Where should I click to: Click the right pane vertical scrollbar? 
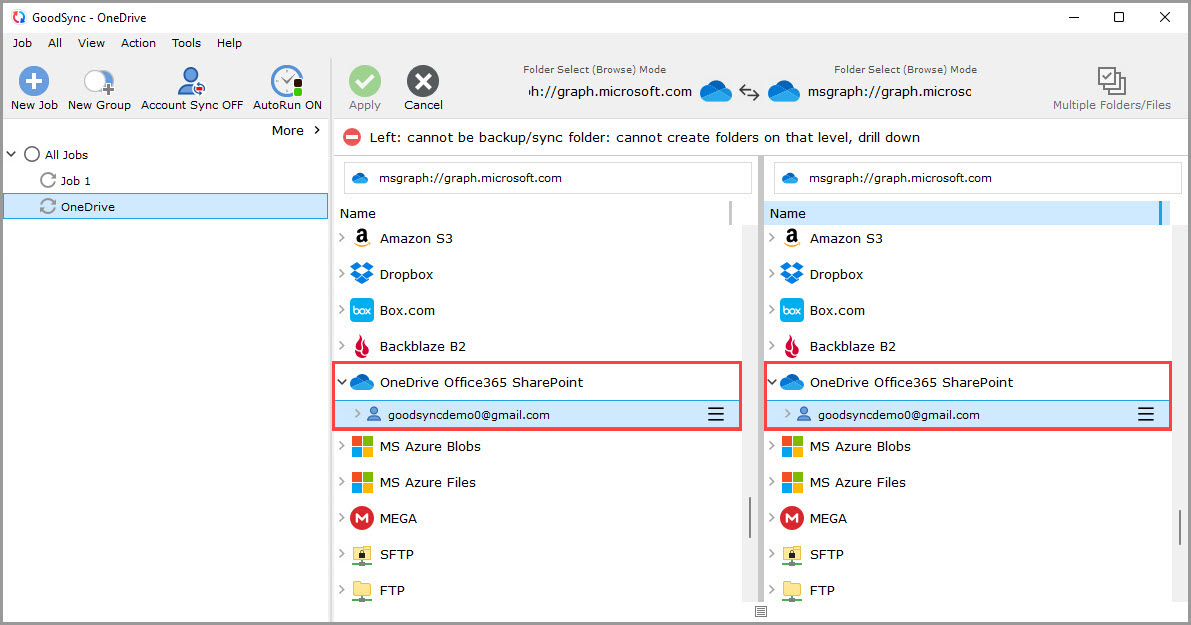click(1180, 526)
